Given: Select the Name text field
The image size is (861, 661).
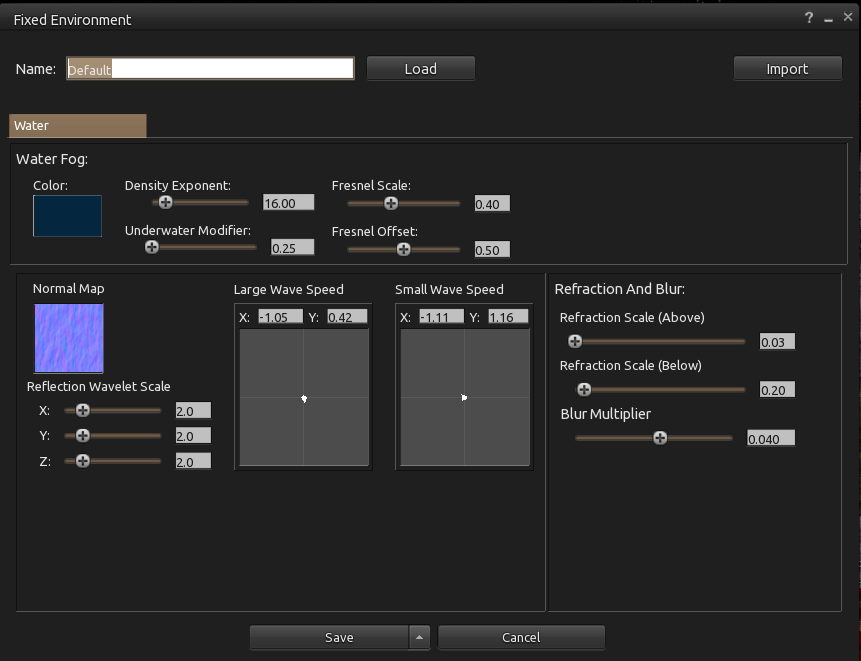Looking at the screenshot, I should [x=210, y=68].
